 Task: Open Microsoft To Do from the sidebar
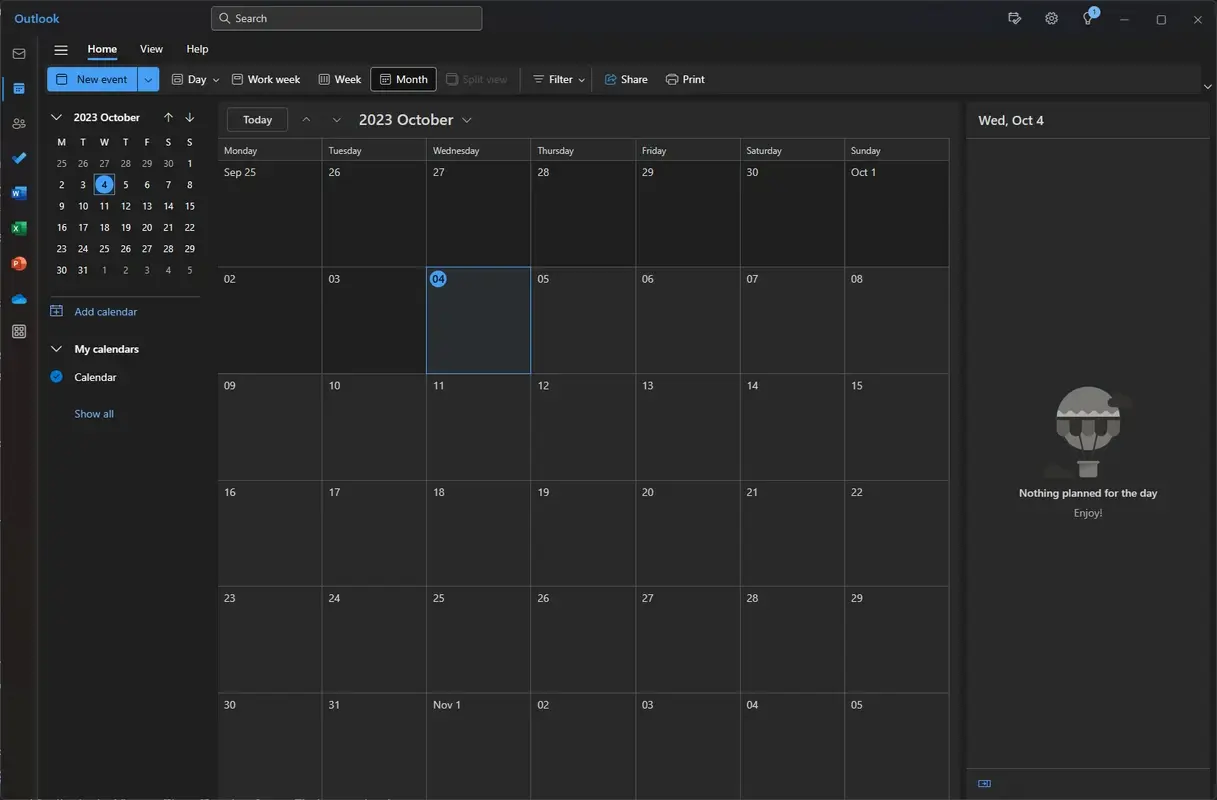tap(18, 158)
